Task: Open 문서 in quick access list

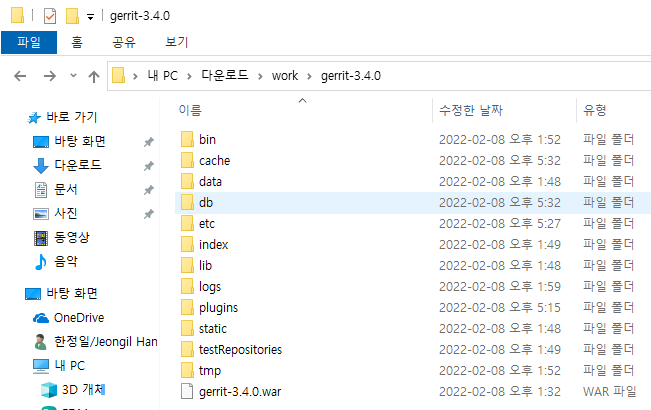Action: click(66, 189)
